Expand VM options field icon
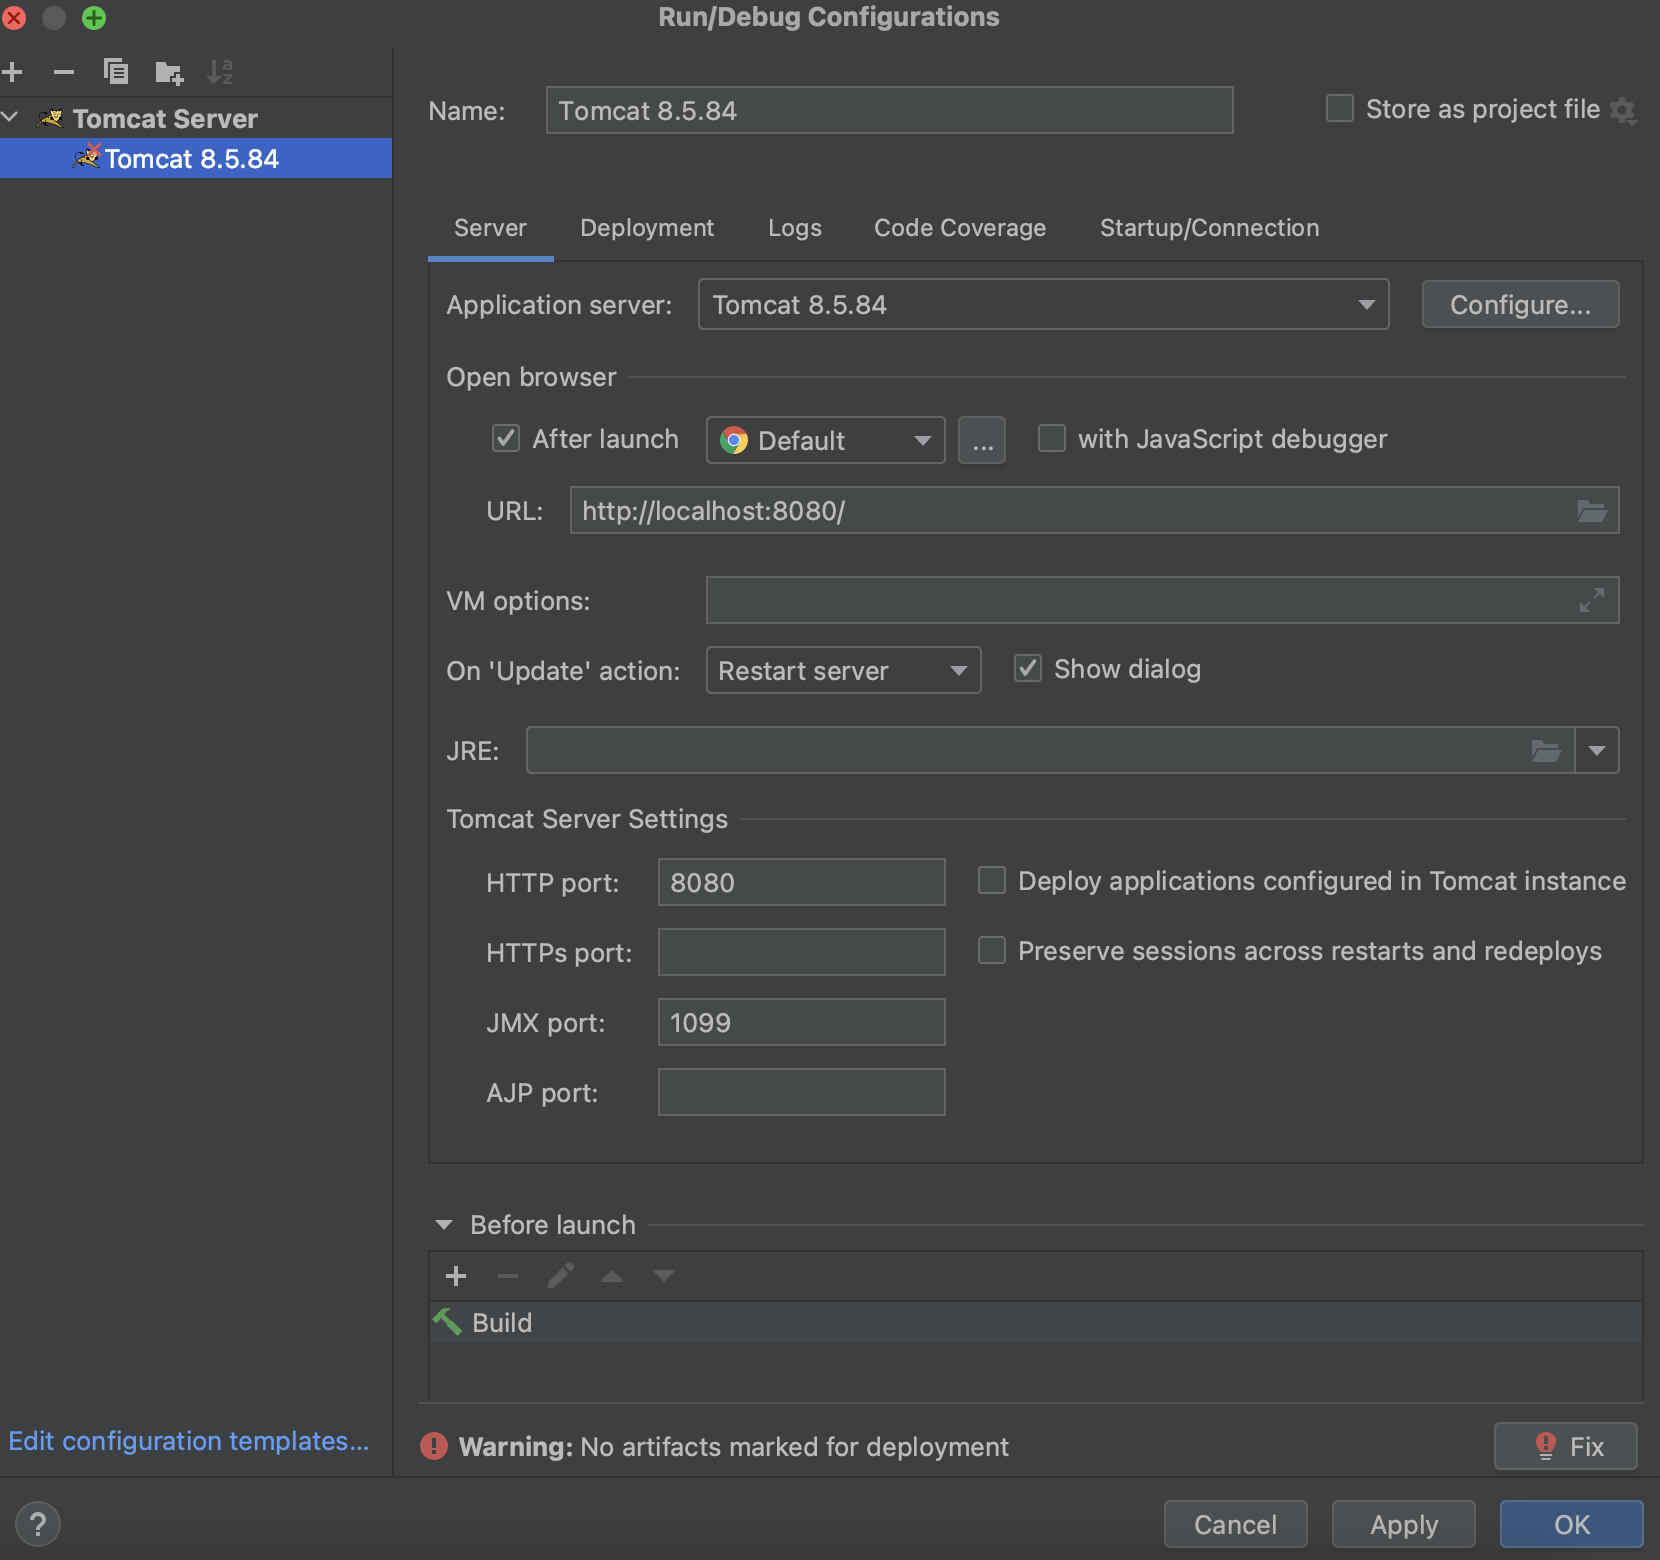The image size is (1660, 1560). tap(1592, 600)
